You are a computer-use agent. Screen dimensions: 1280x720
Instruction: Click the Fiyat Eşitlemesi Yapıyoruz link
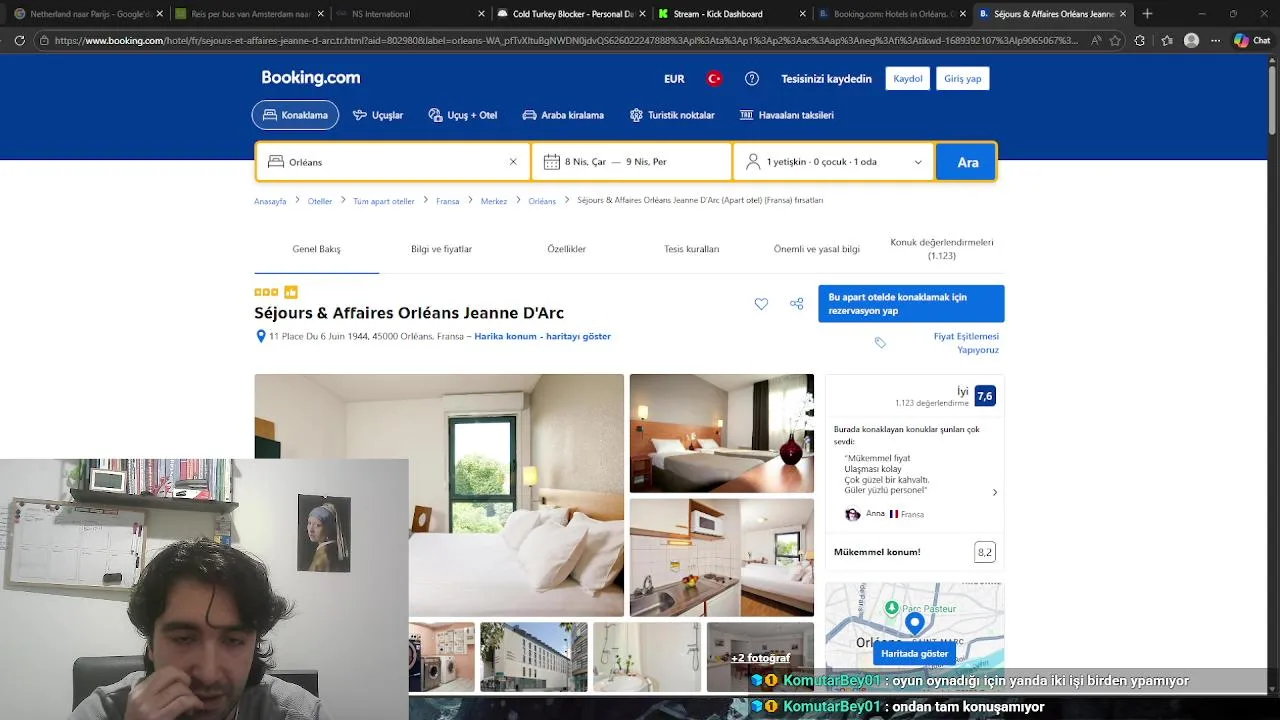(x=965, y=343)
